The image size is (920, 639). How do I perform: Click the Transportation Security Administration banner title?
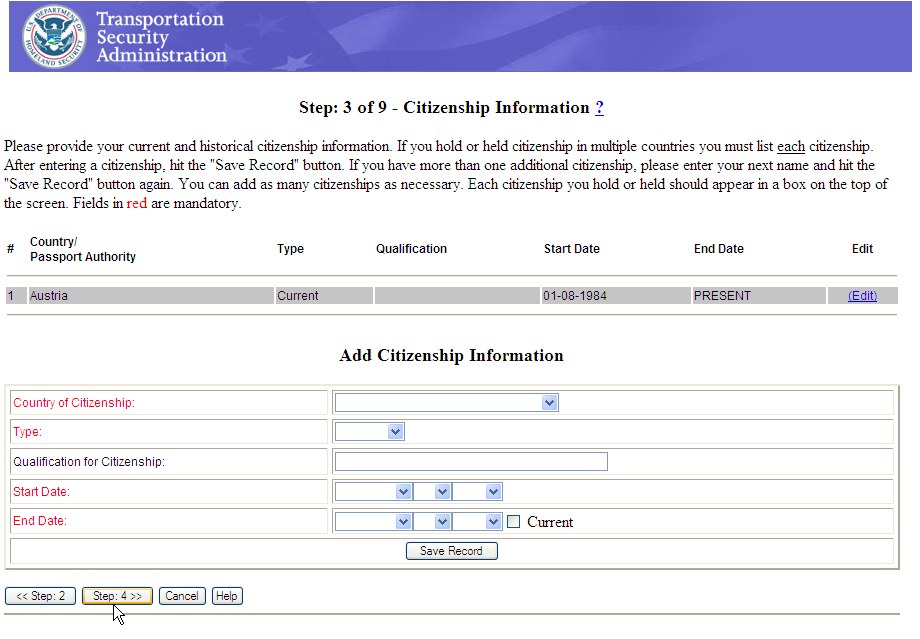pos(161,37)
